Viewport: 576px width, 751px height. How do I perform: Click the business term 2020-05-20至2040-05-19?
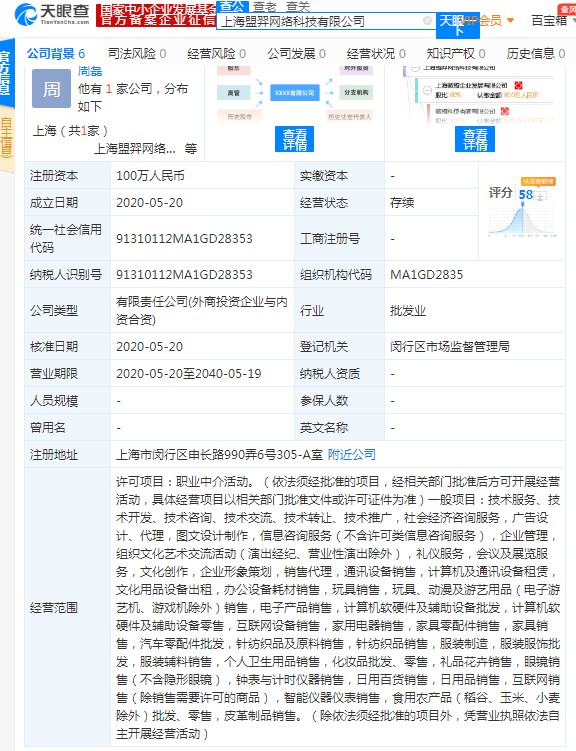[189, 374]
